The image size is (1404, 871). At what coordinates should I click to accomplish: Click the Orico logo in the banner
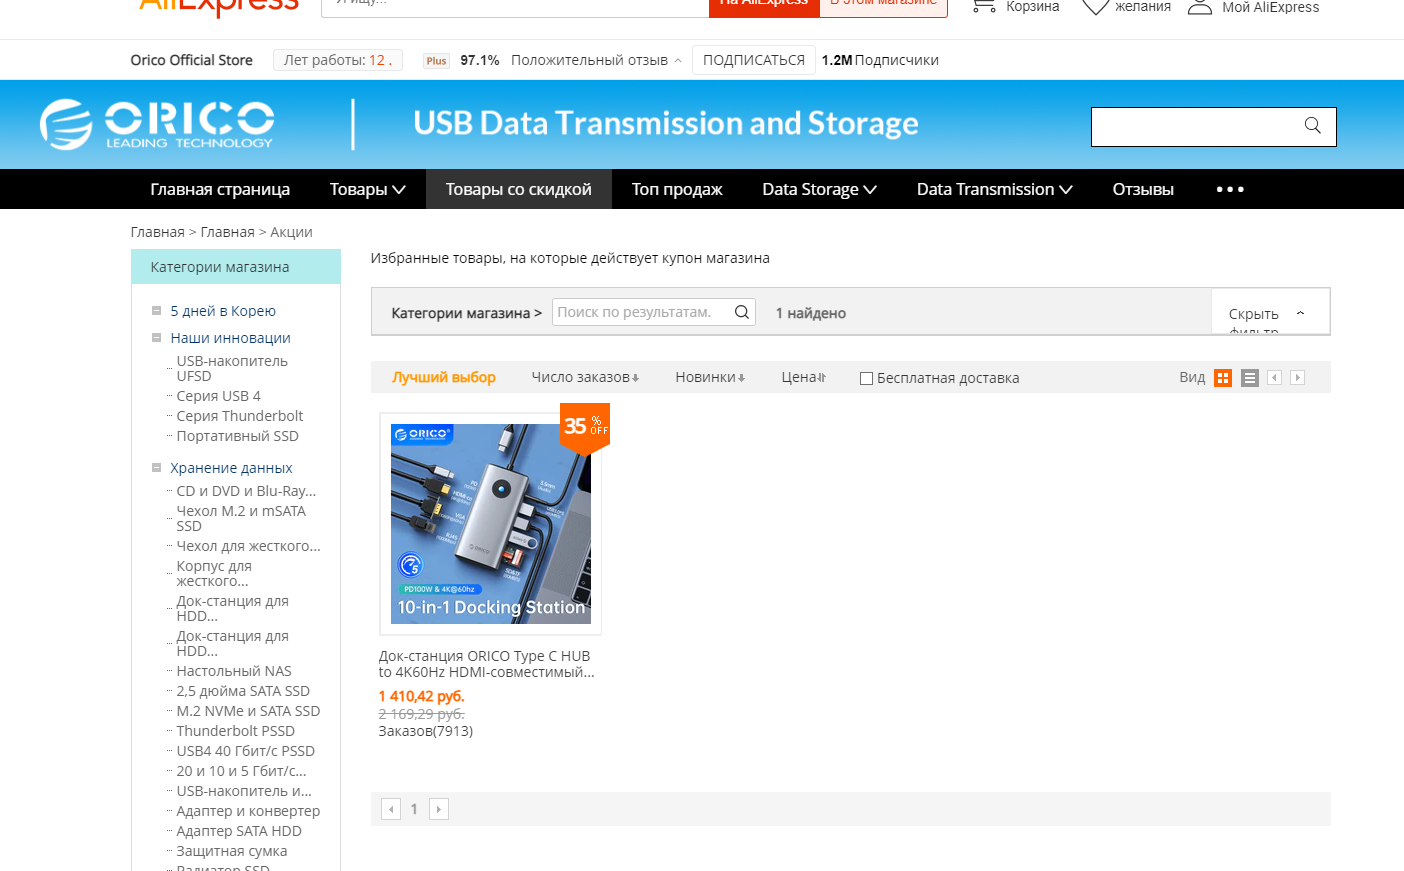tap(157, 125)
